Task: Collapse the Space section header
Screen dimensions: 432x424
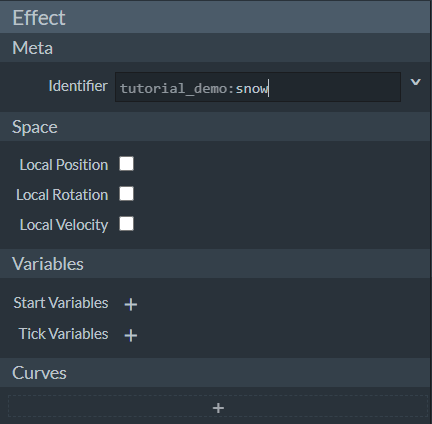Action: pos(215,127)
